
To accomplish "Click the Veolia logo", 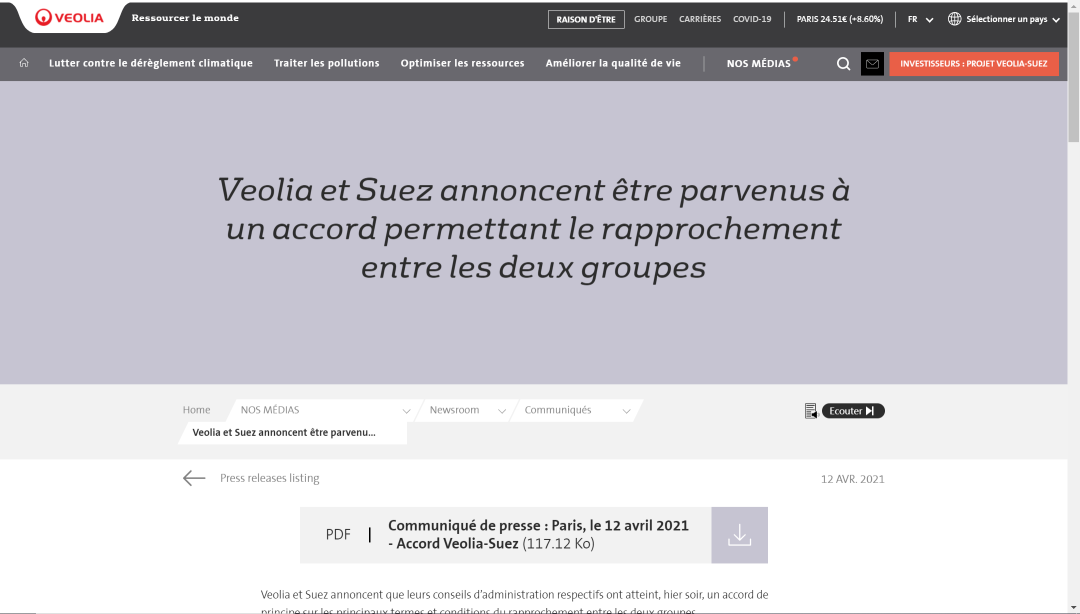I will coord(69,18).
